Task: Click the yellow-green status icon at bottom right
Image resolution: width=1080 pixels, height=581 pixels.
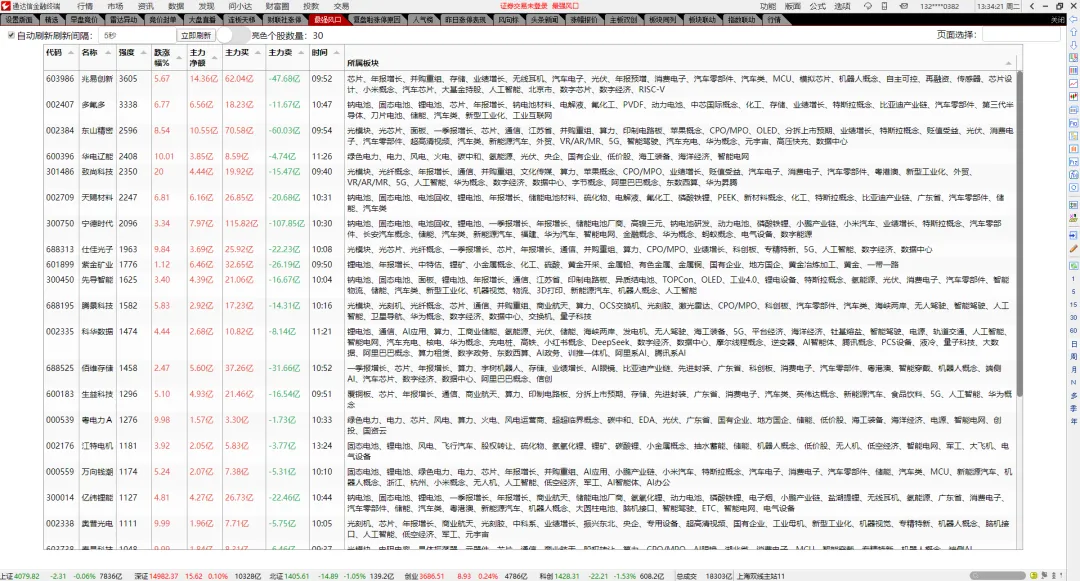Action: pos(1034,575)
